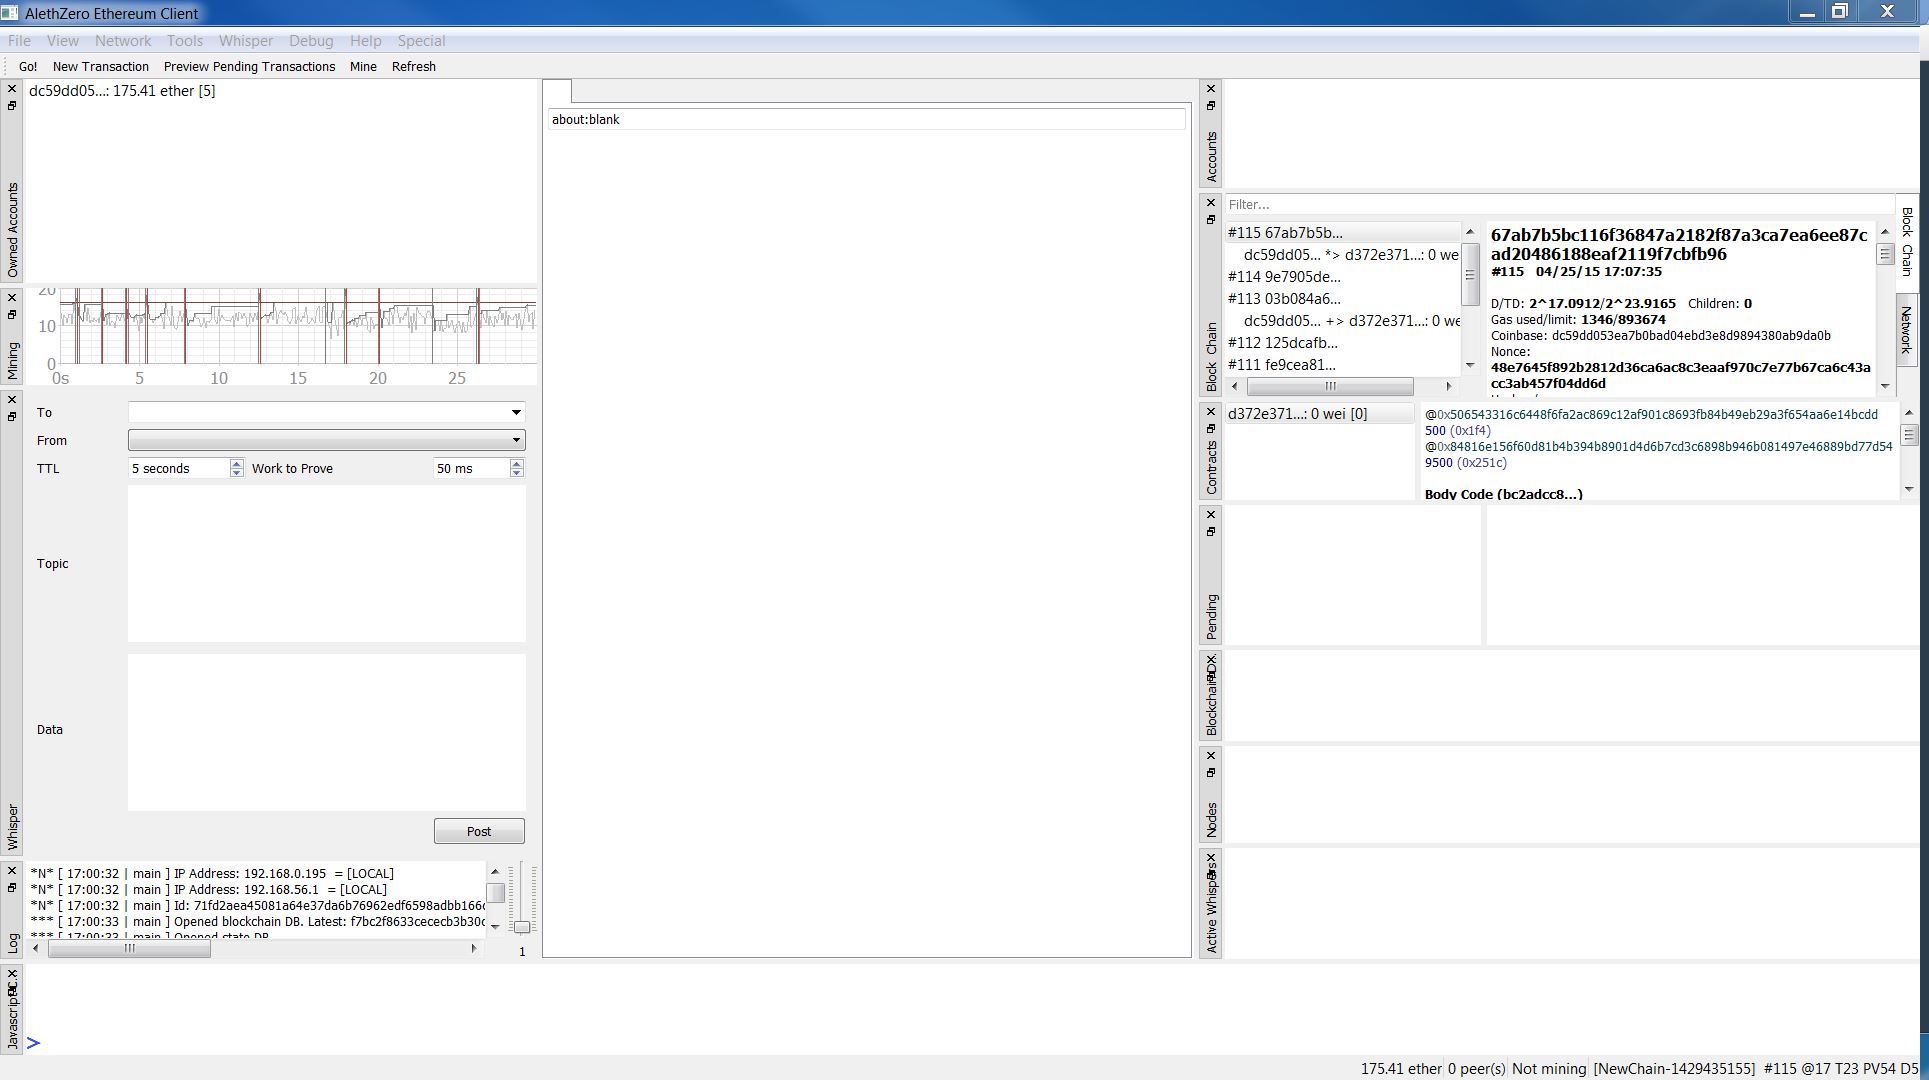The width and height of the screenshot is (1929, 1080).
Task: Close the Contracts dock panel
Action: [1211, 412]
